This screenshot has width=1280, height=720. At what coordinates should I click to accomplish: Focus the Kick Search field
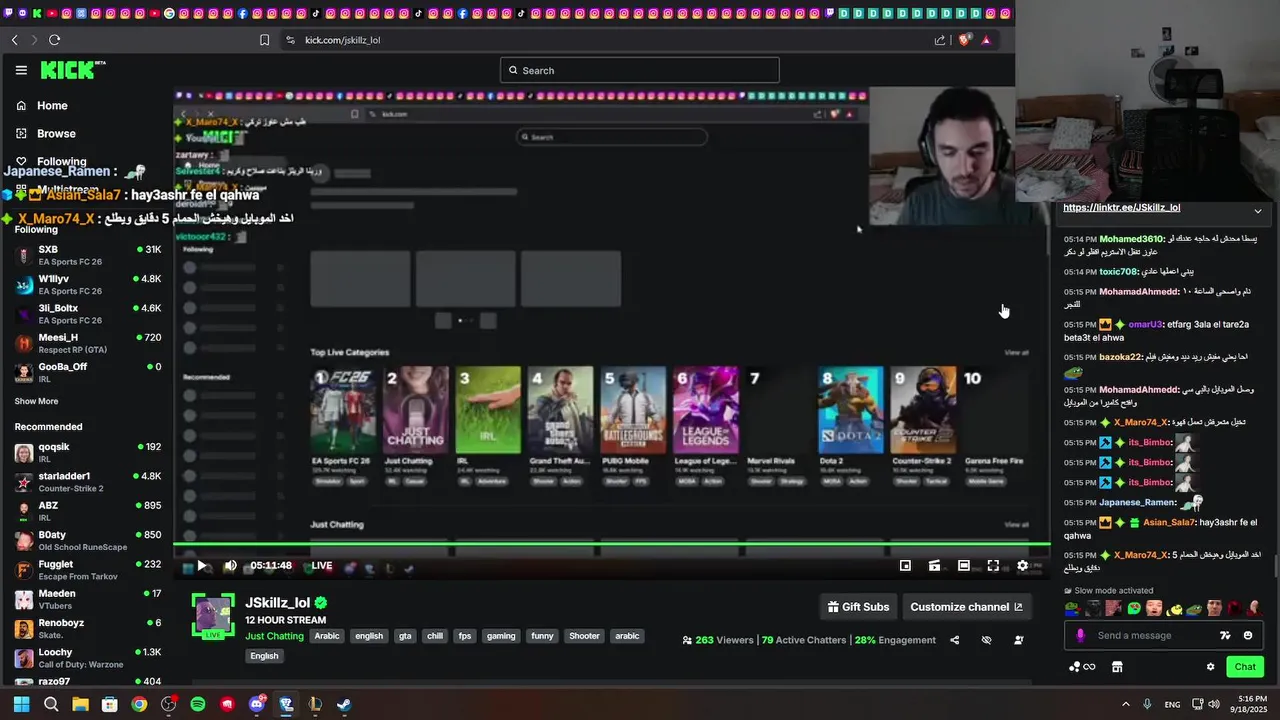coord(639,70)
